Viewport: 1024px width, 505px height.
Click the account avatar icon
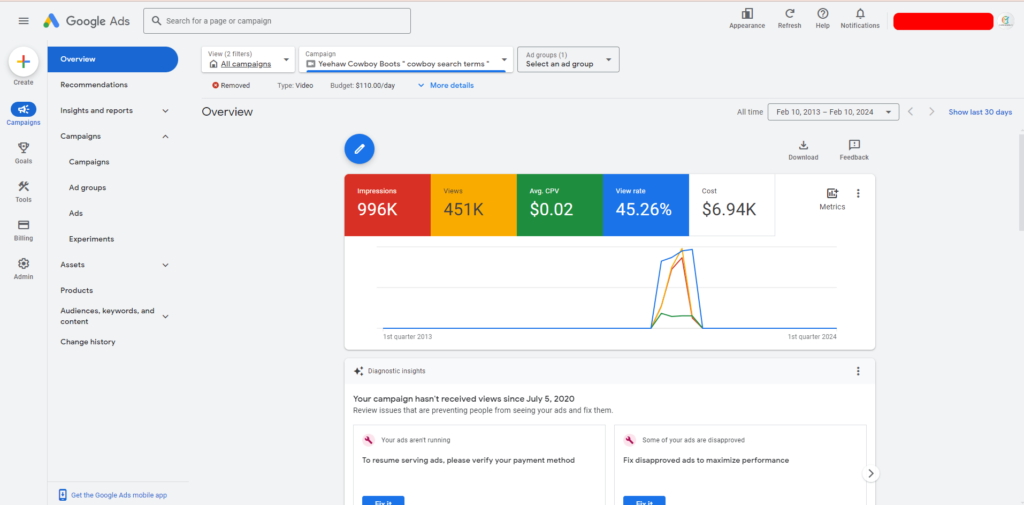coord(1006,21)
